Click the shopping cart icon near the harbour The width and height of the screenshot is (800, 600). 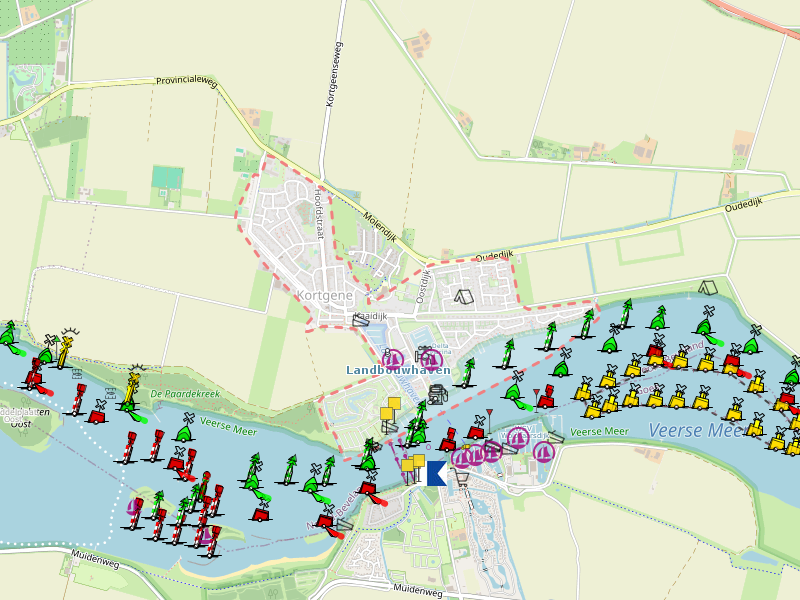pyautogui.click(x=462, y=478)
